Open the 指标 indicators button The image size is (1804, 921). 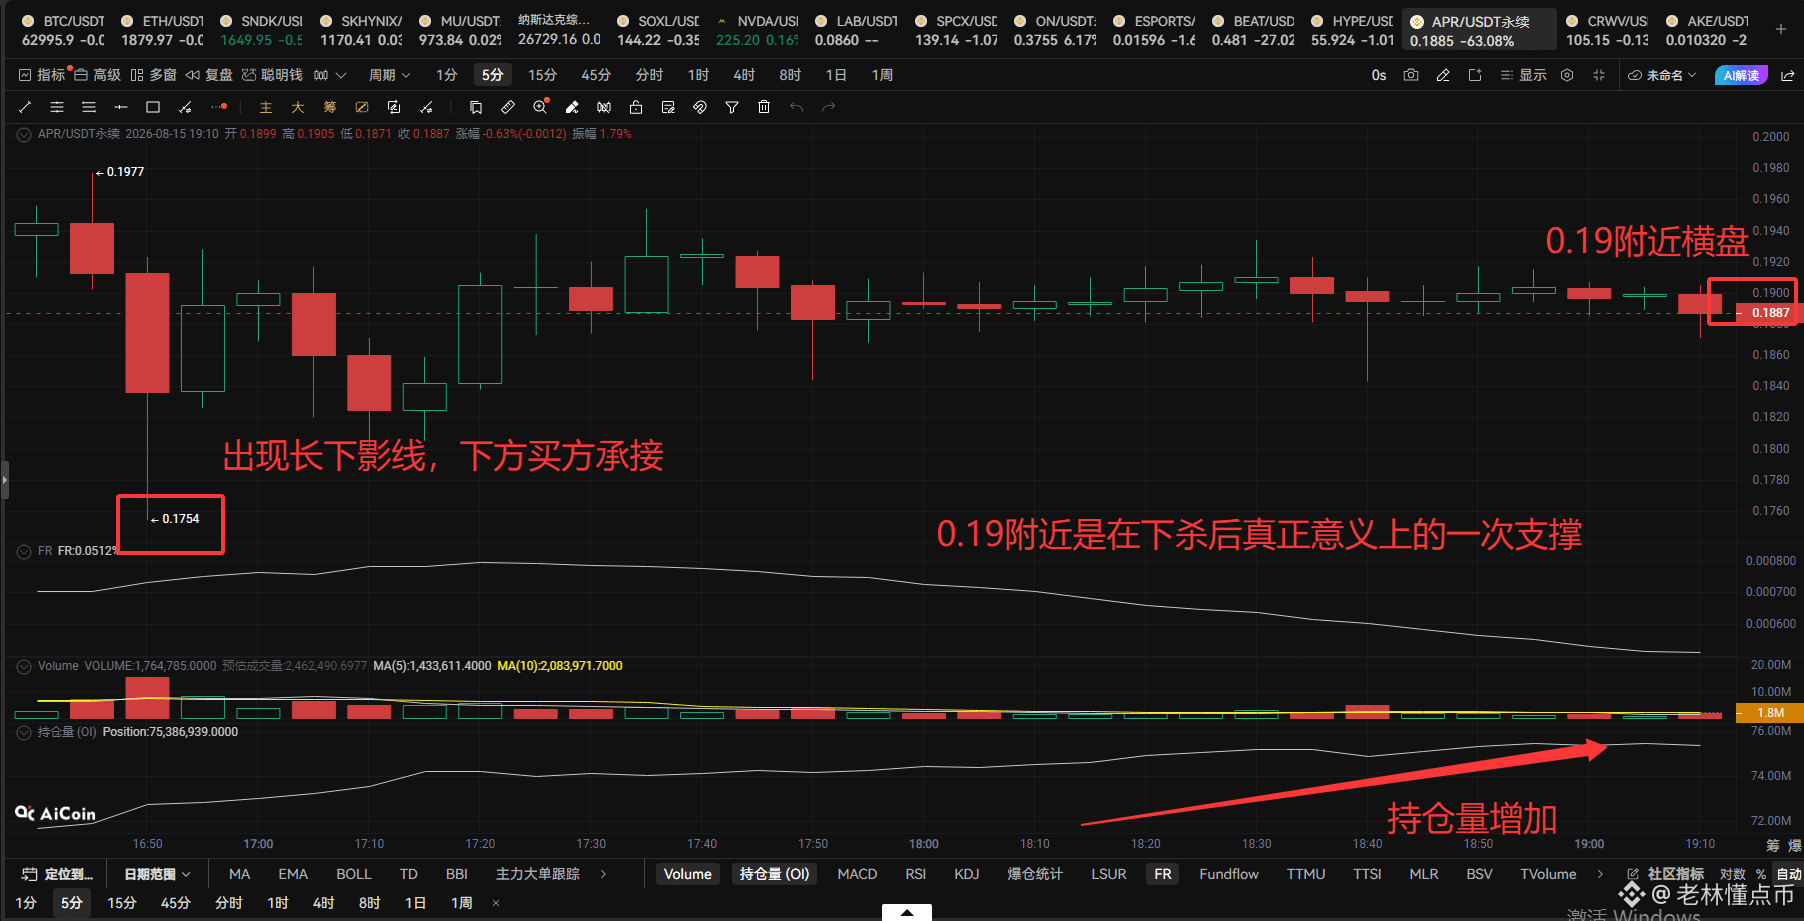42,75
